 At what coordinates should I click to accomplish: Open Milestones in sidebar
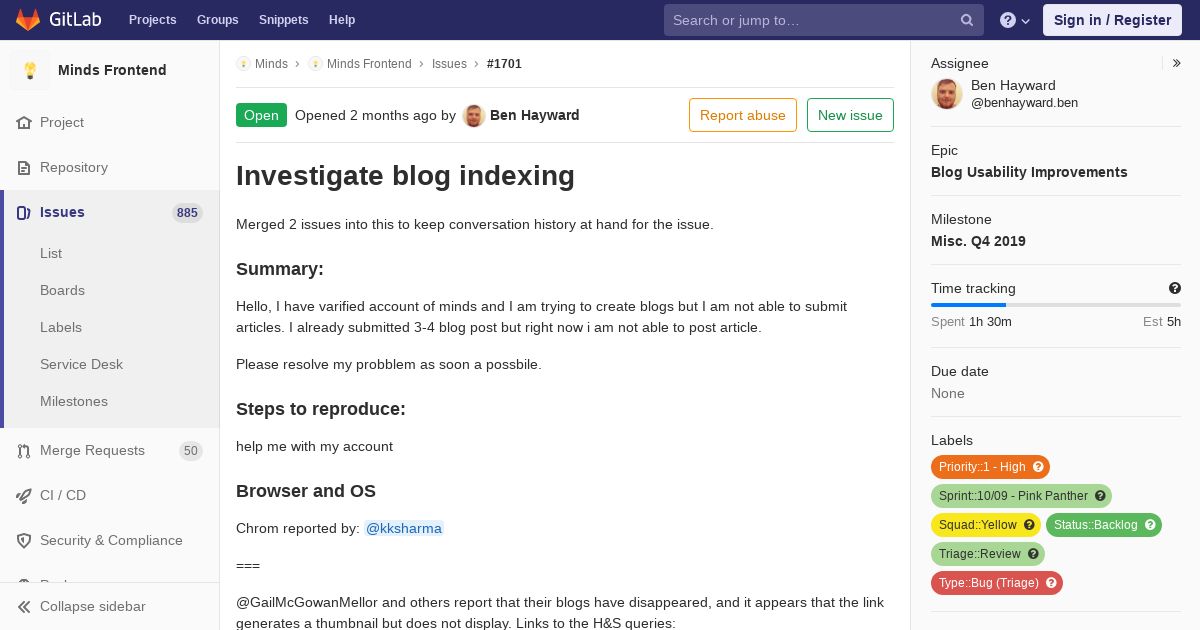pos(74,401)
